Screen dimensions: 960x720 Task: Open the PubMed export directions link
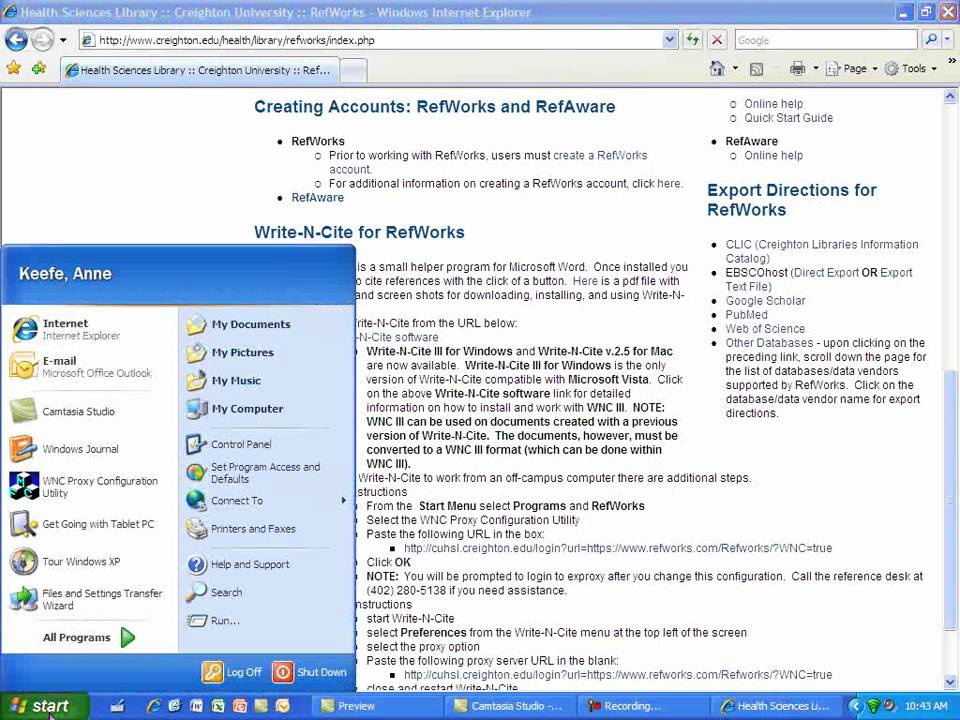746,315
